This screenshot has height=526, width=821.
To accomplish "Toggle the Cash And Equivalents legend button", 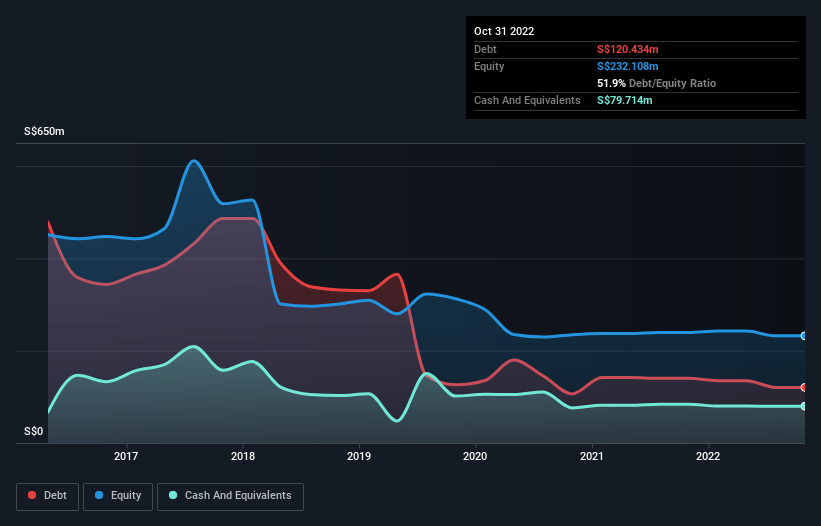I will 230,496.
